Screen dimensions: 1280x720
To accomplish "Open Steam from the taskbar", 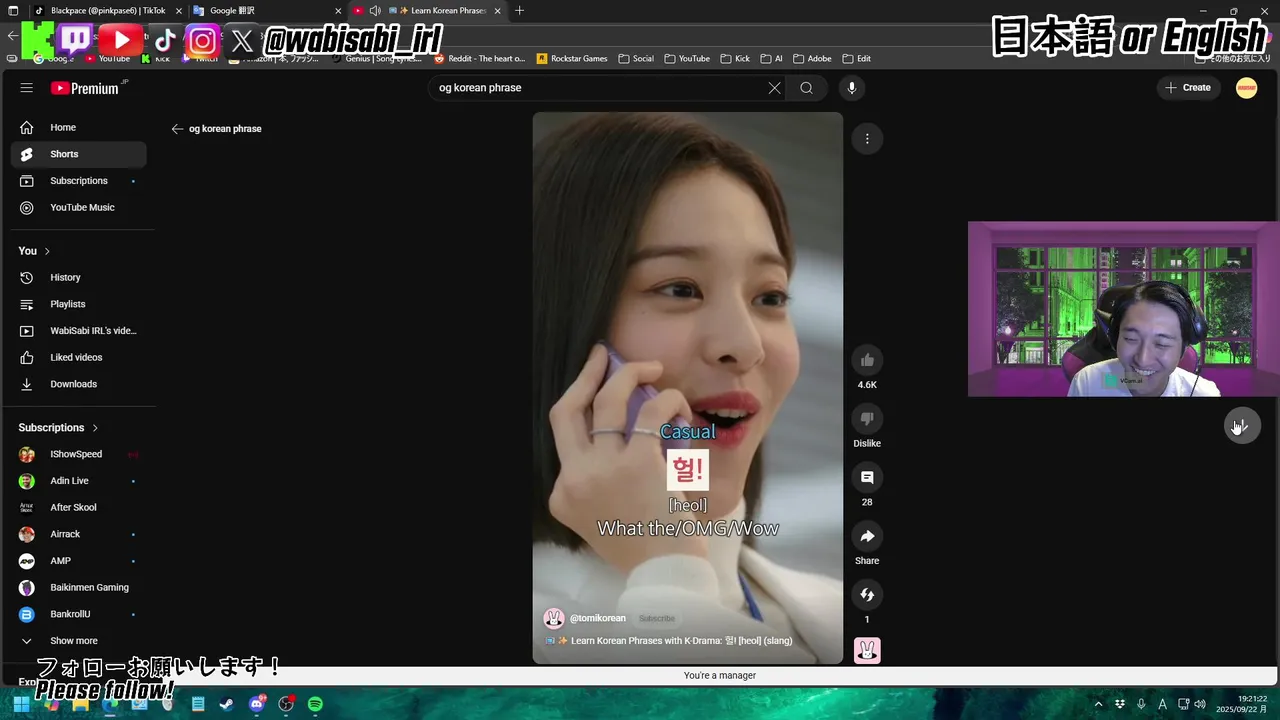I will [x=227, y=704].
